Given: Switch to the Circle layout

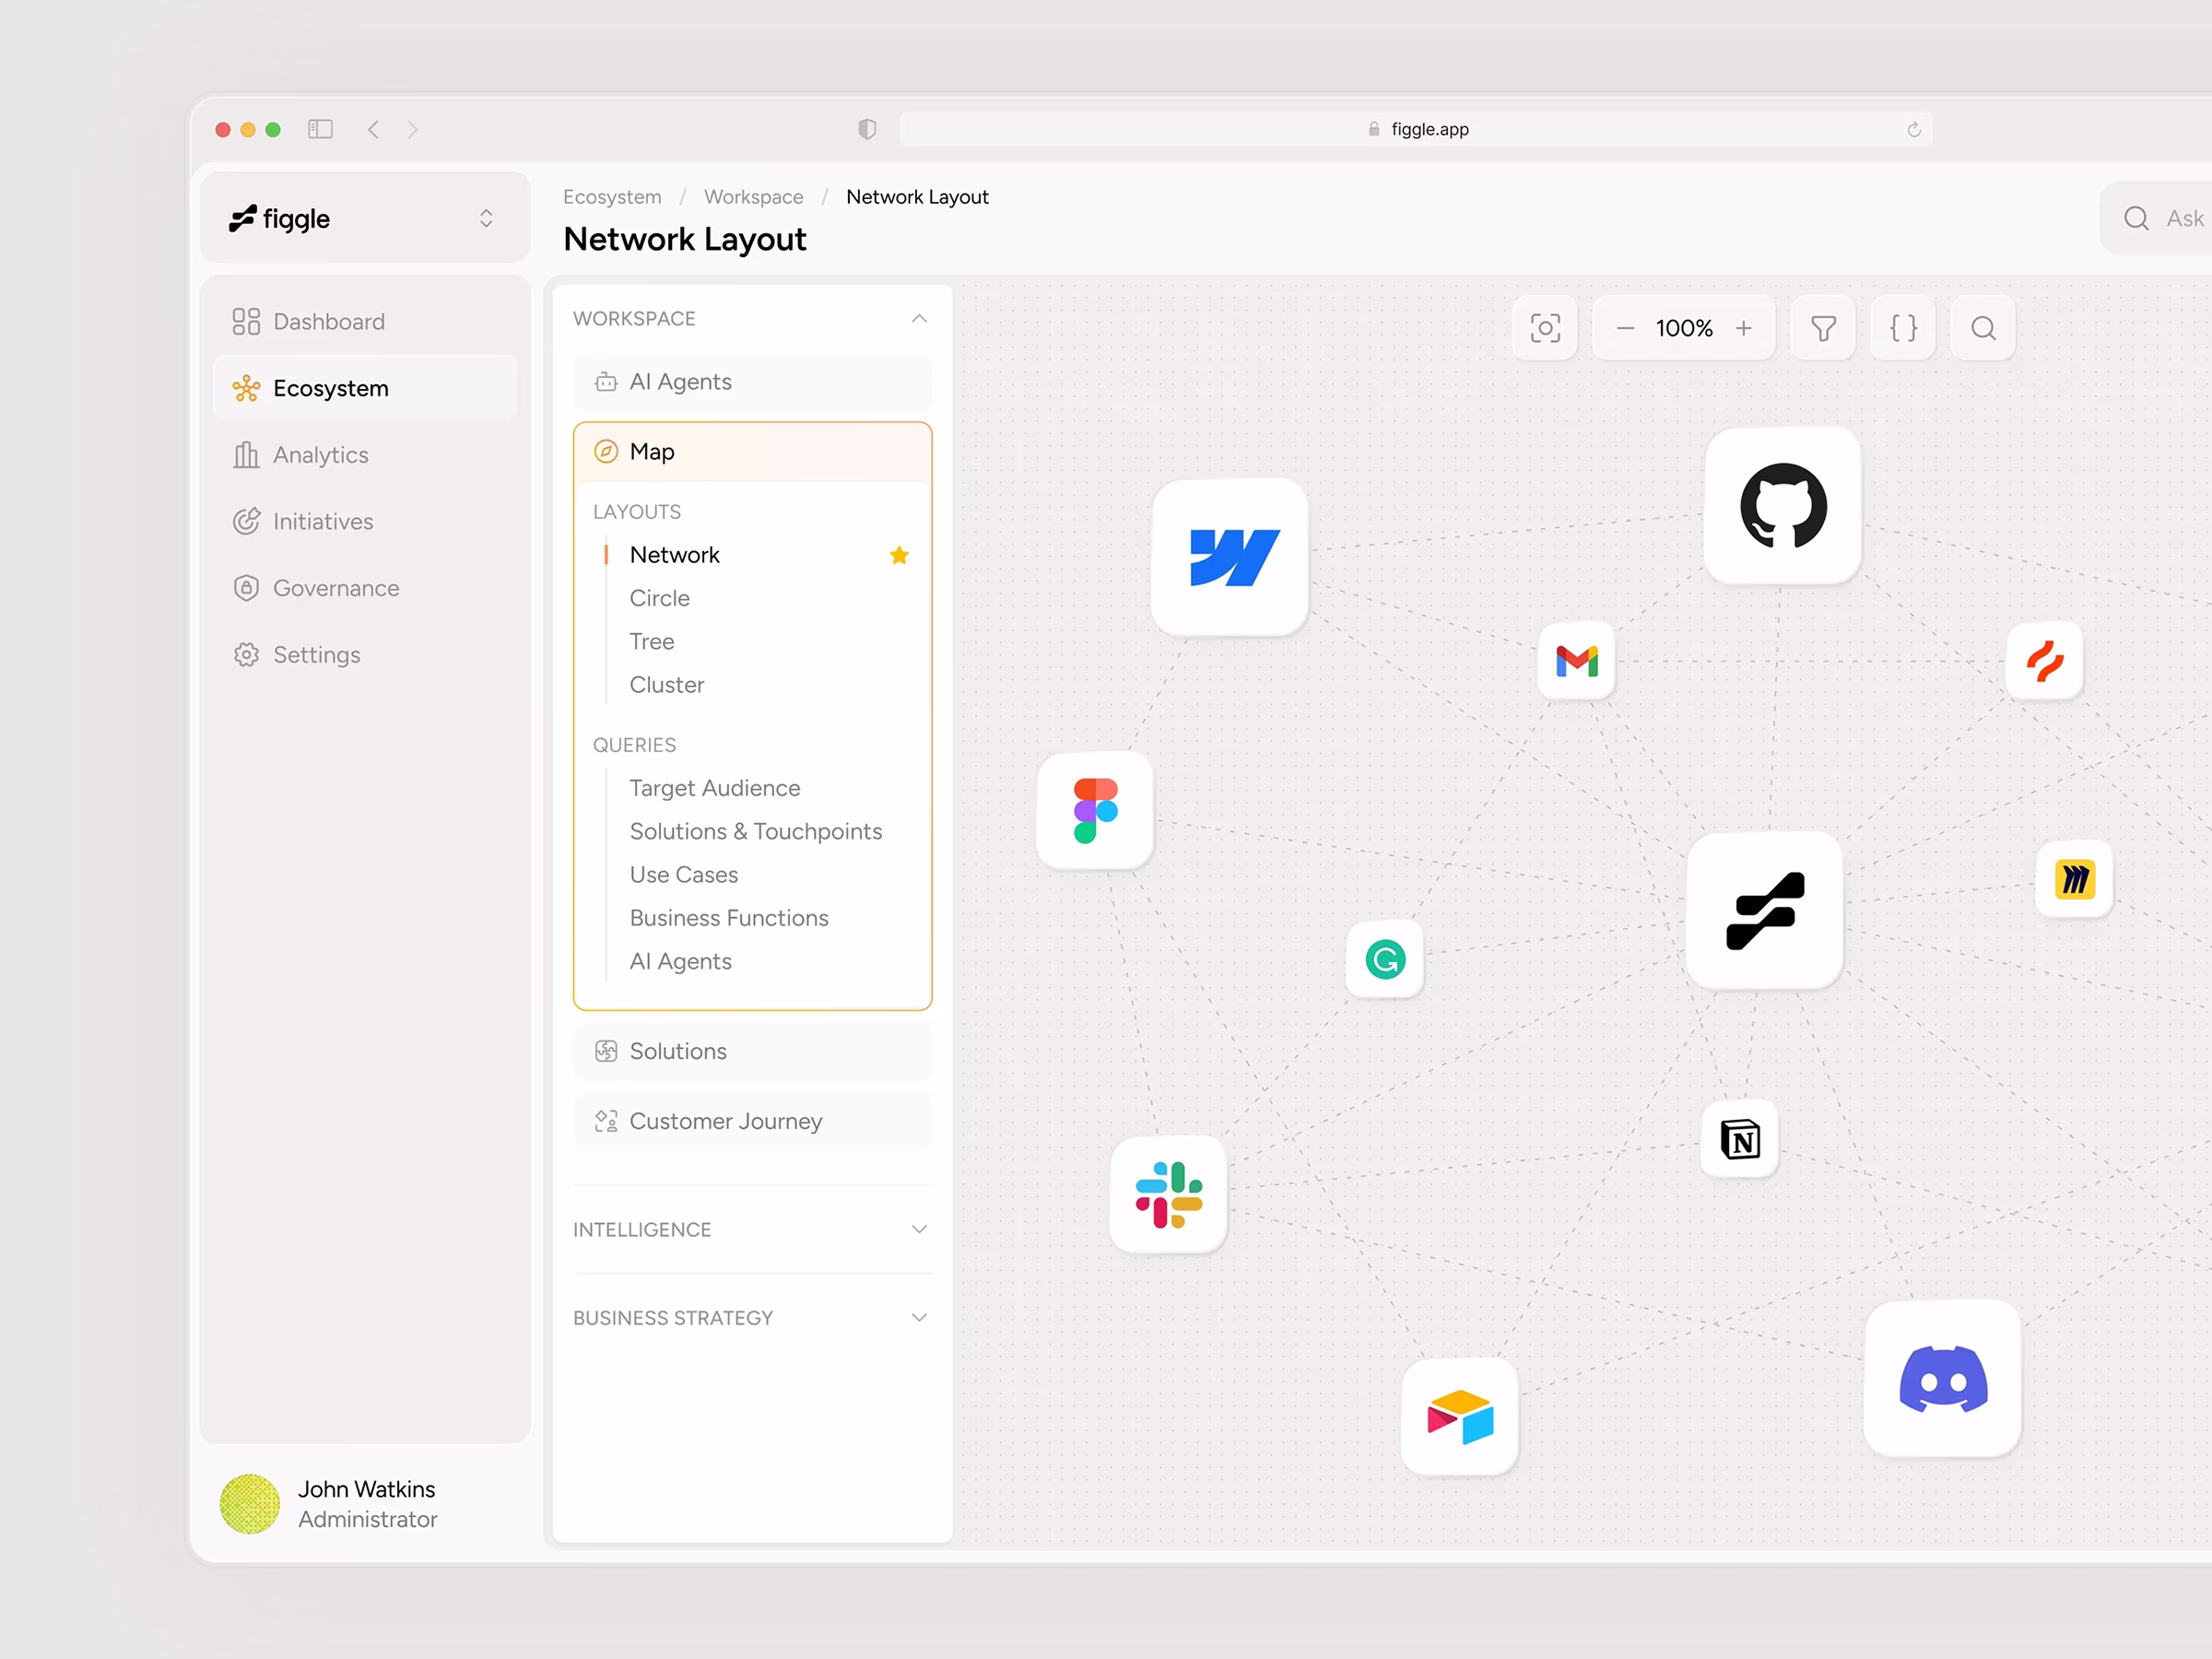Looking at the screenshot, I should click(659, 598).
